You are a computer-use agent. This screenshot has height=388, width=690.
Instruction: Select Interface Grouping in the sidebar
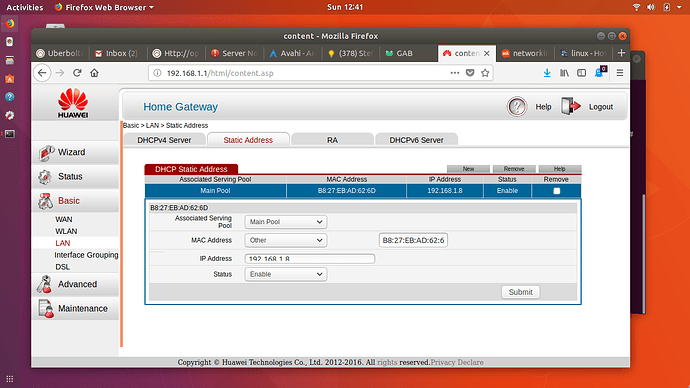(x=86, y=255)
